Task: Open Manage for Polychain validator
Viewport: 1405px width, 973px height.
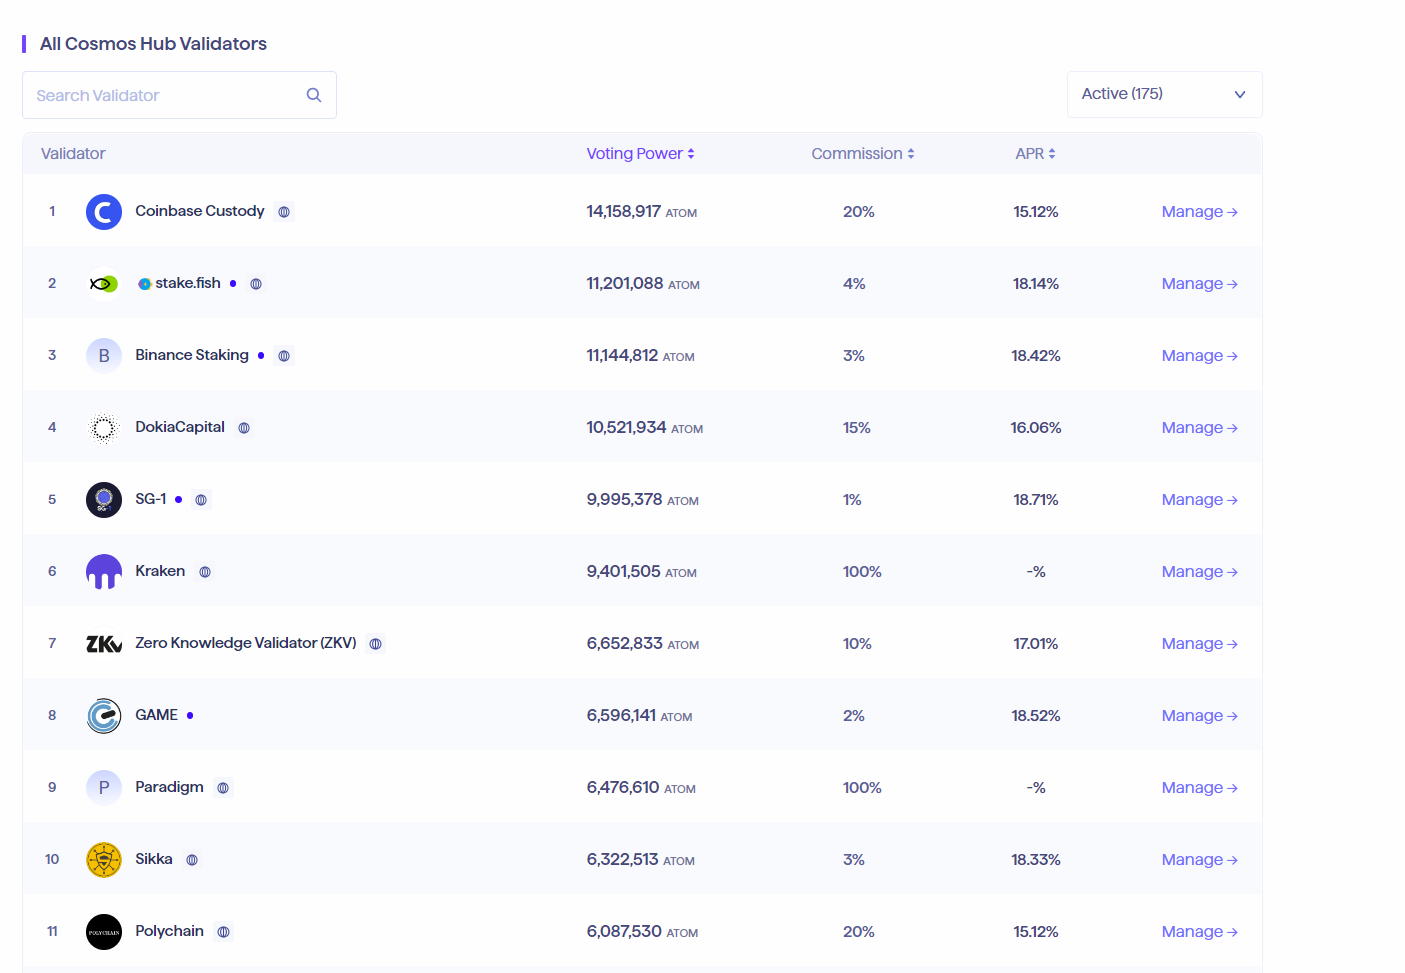Action: (1199, 932)
